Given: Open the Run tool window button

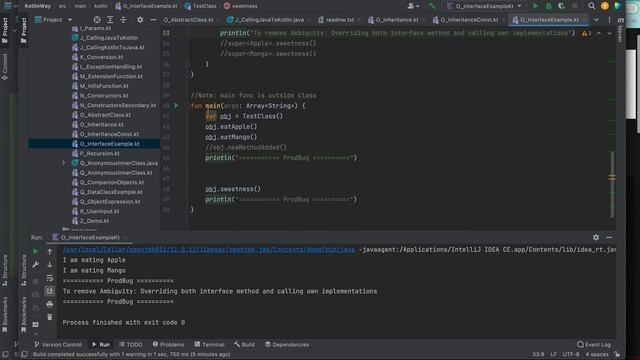Looking at the screenshot, I should pyautogui.click(x=101, y=344).
